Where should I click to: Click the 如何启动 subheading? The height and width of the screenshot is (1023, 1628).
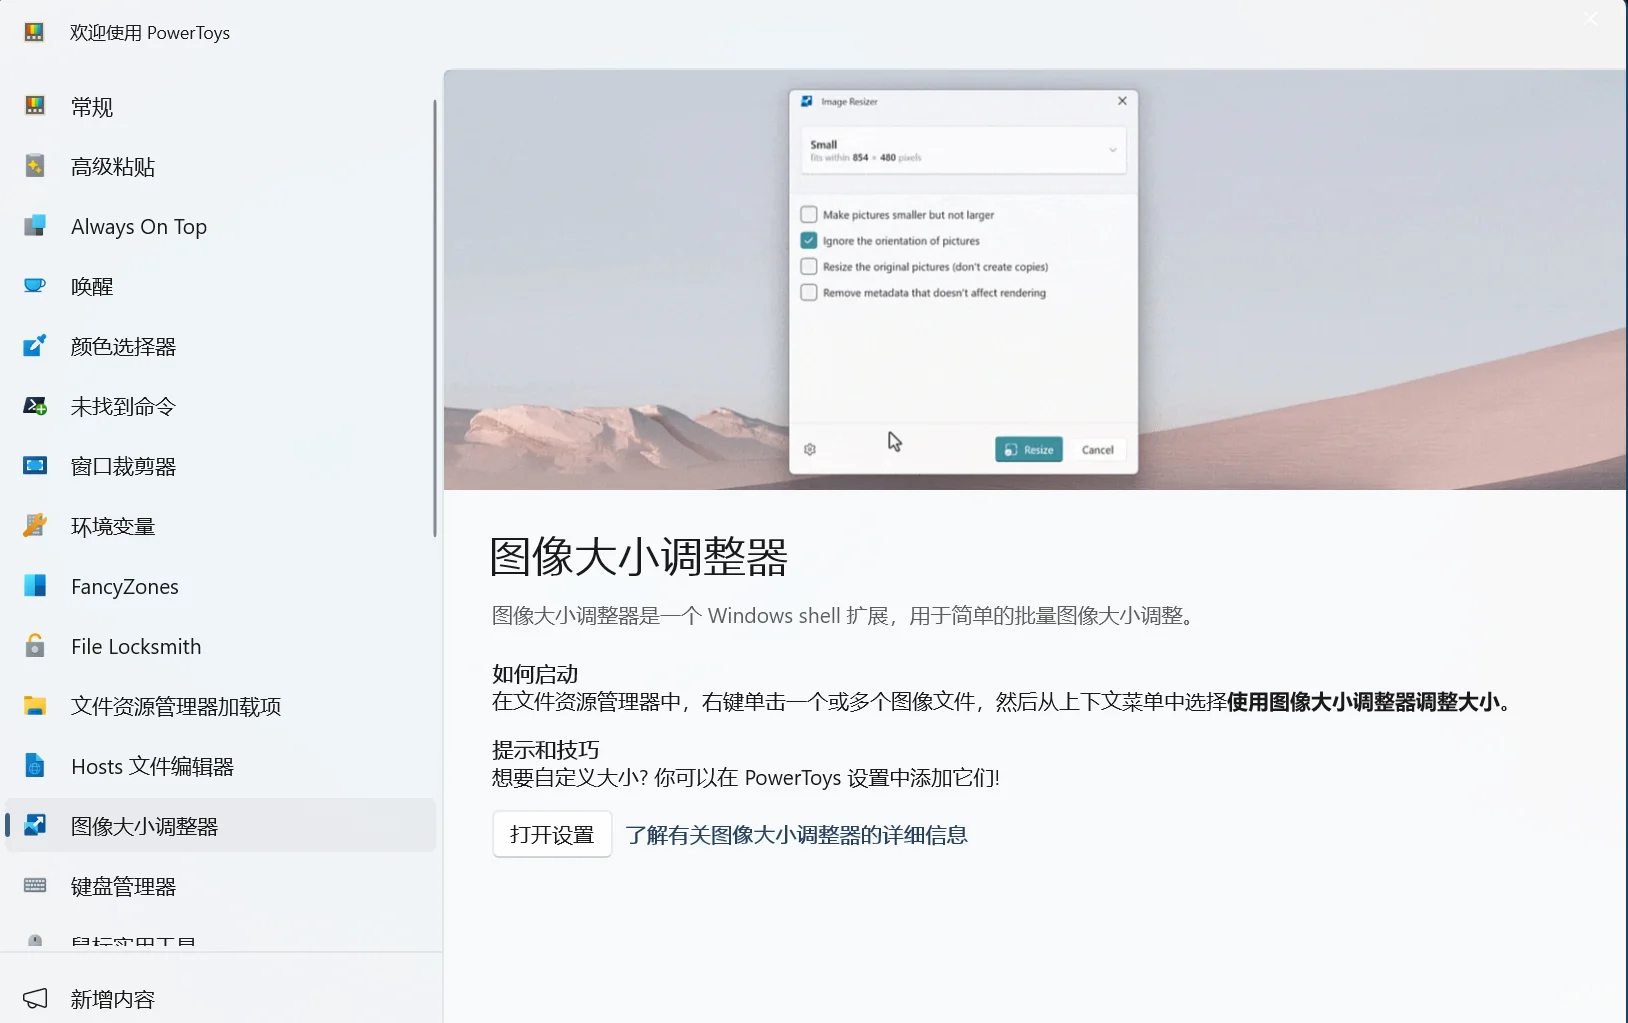(535, 674)
